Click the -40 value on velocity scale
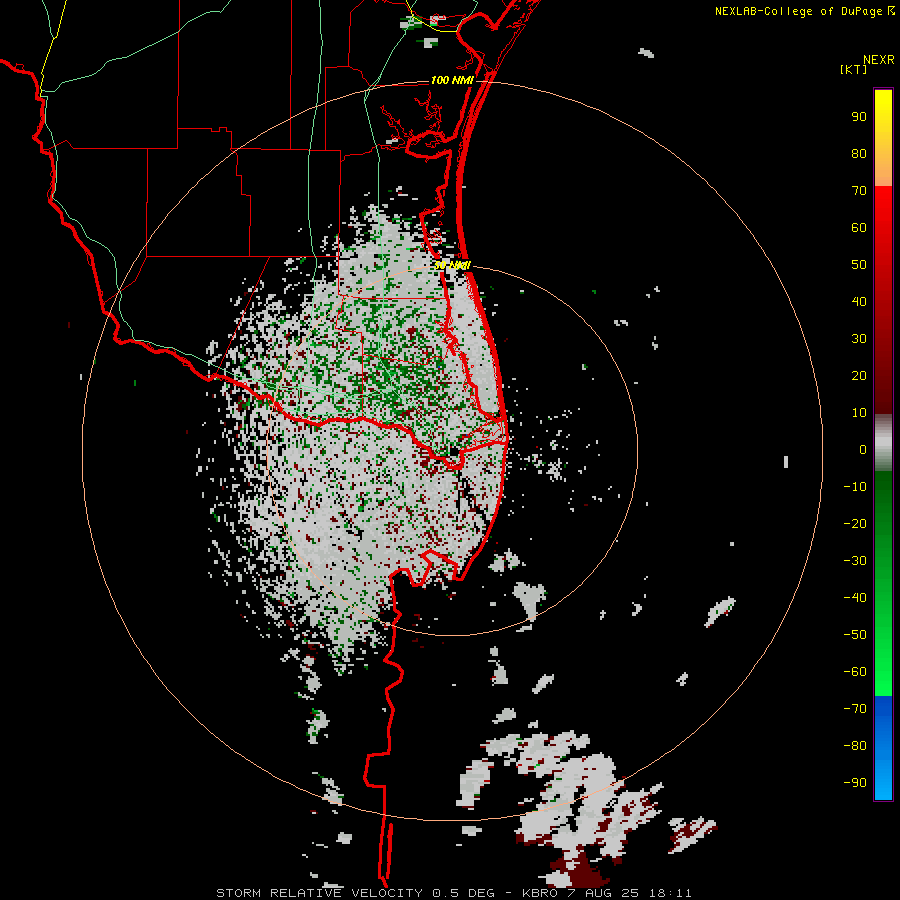Image resolution: width=900 pixels, height=900 pixels. pos(855,598)
